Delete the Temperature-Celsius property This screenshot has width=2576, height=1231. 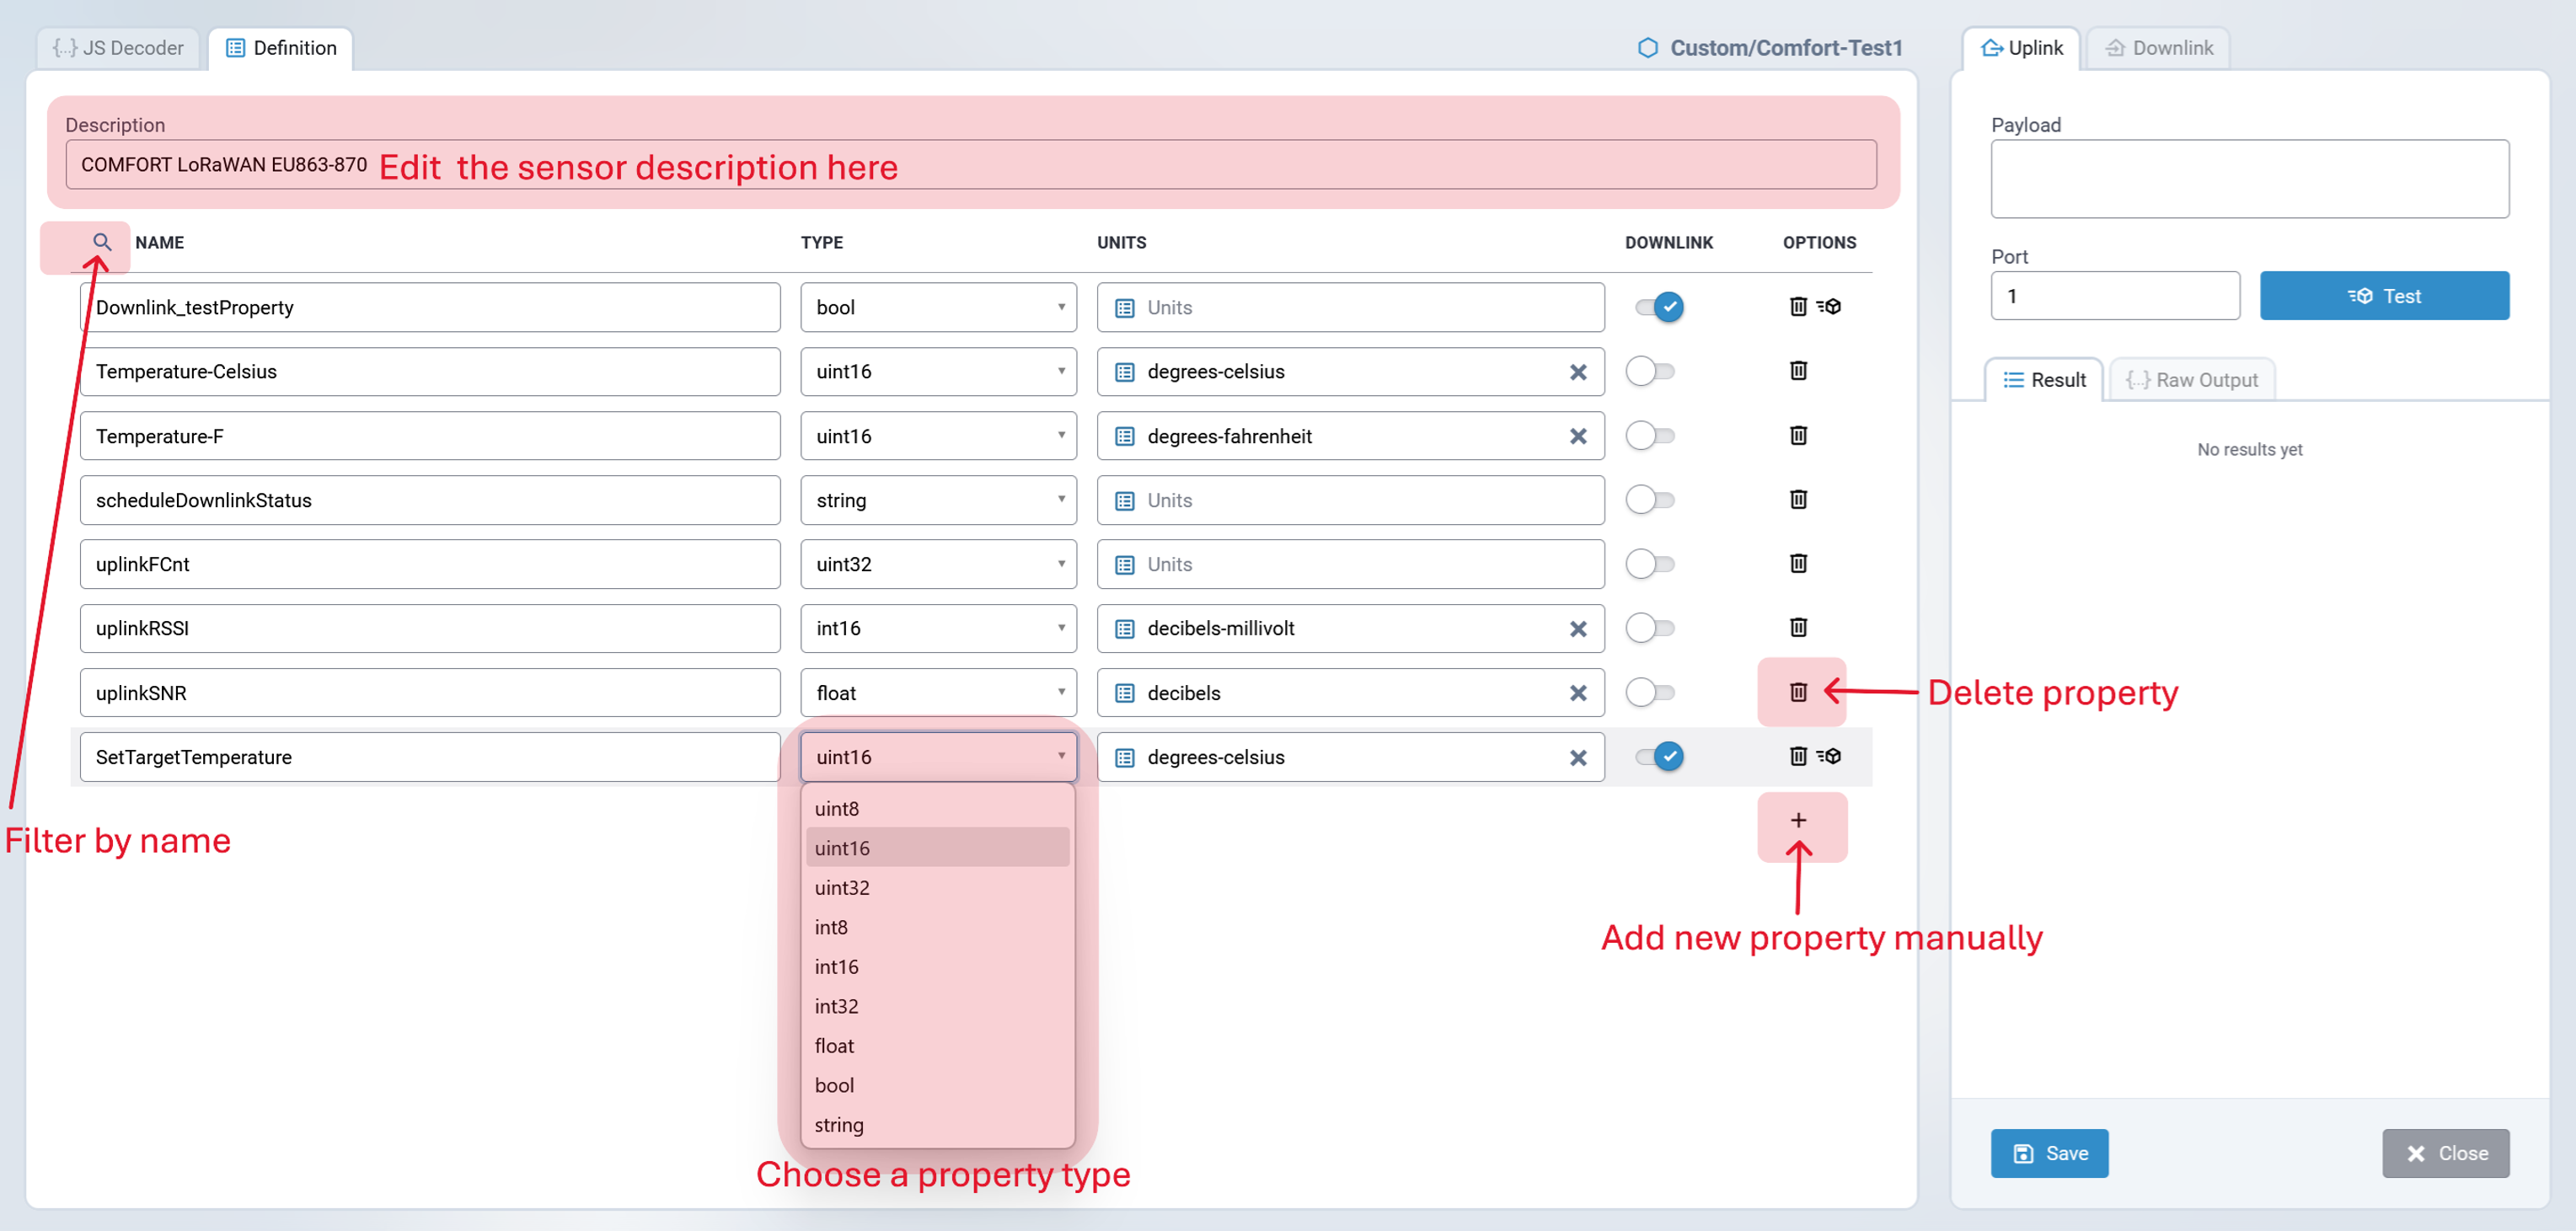coord(1797,371)
